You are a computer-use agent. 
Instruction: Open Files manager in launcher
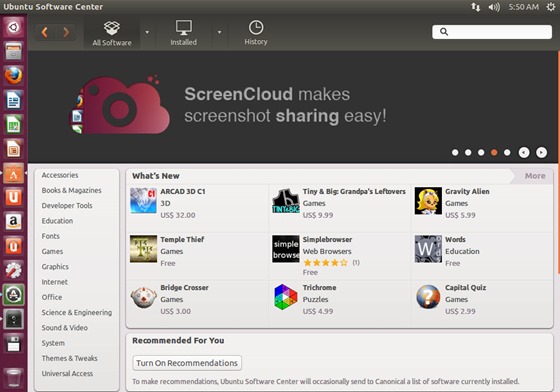point(14,51)
